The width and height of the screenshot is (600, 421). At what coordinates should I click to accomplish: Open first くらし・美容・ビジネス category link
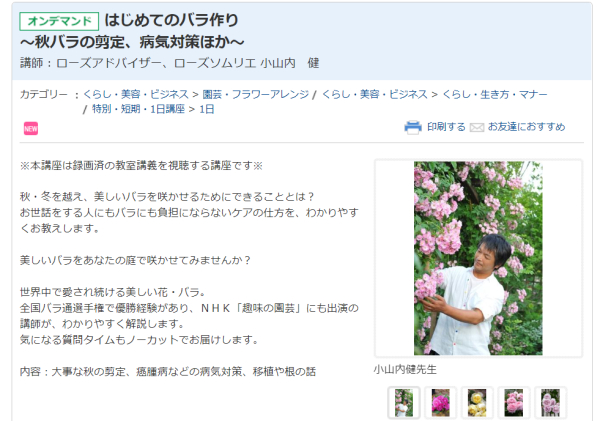coord(136,94)
